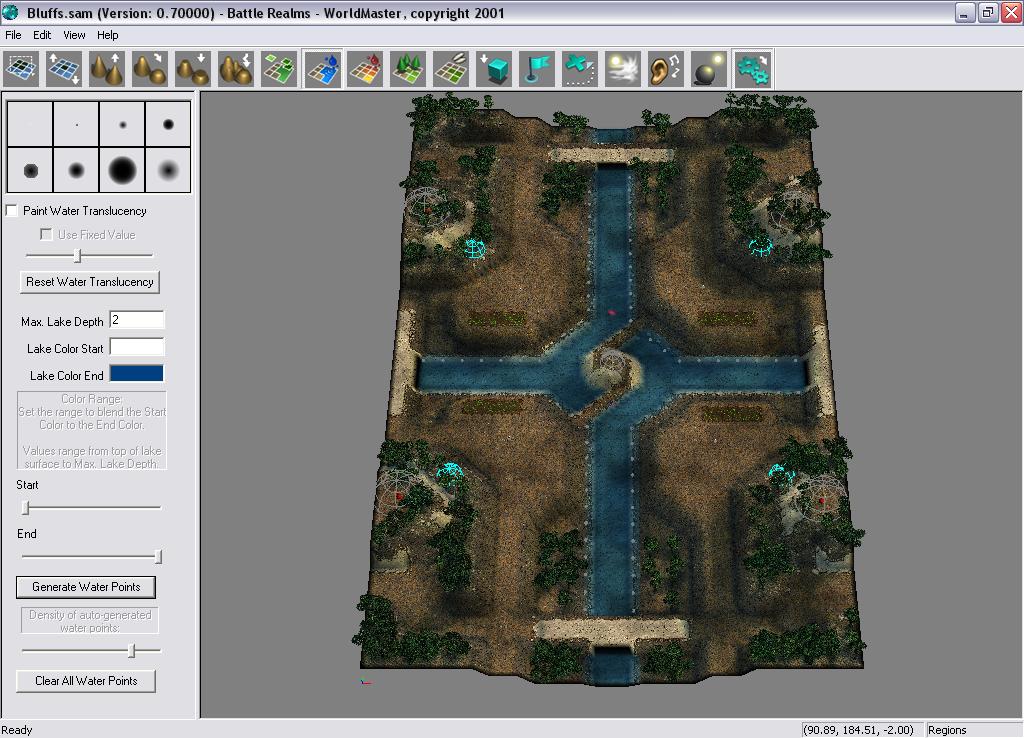This screenshot has width=1024, height=738.
Task: Open the View menu
Action: (74, 35)
